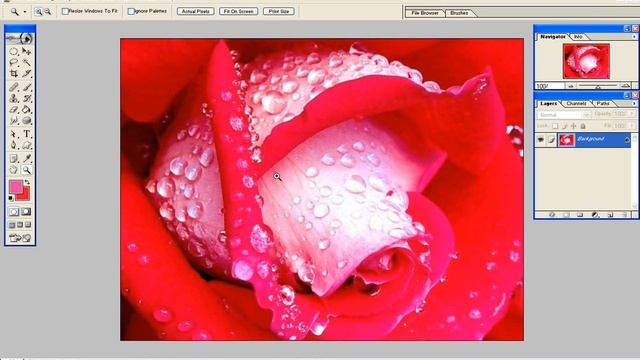This screenshot has width=640, height=360.
Task: Open the Layers palette menu arrow
Action: point(634,104)
